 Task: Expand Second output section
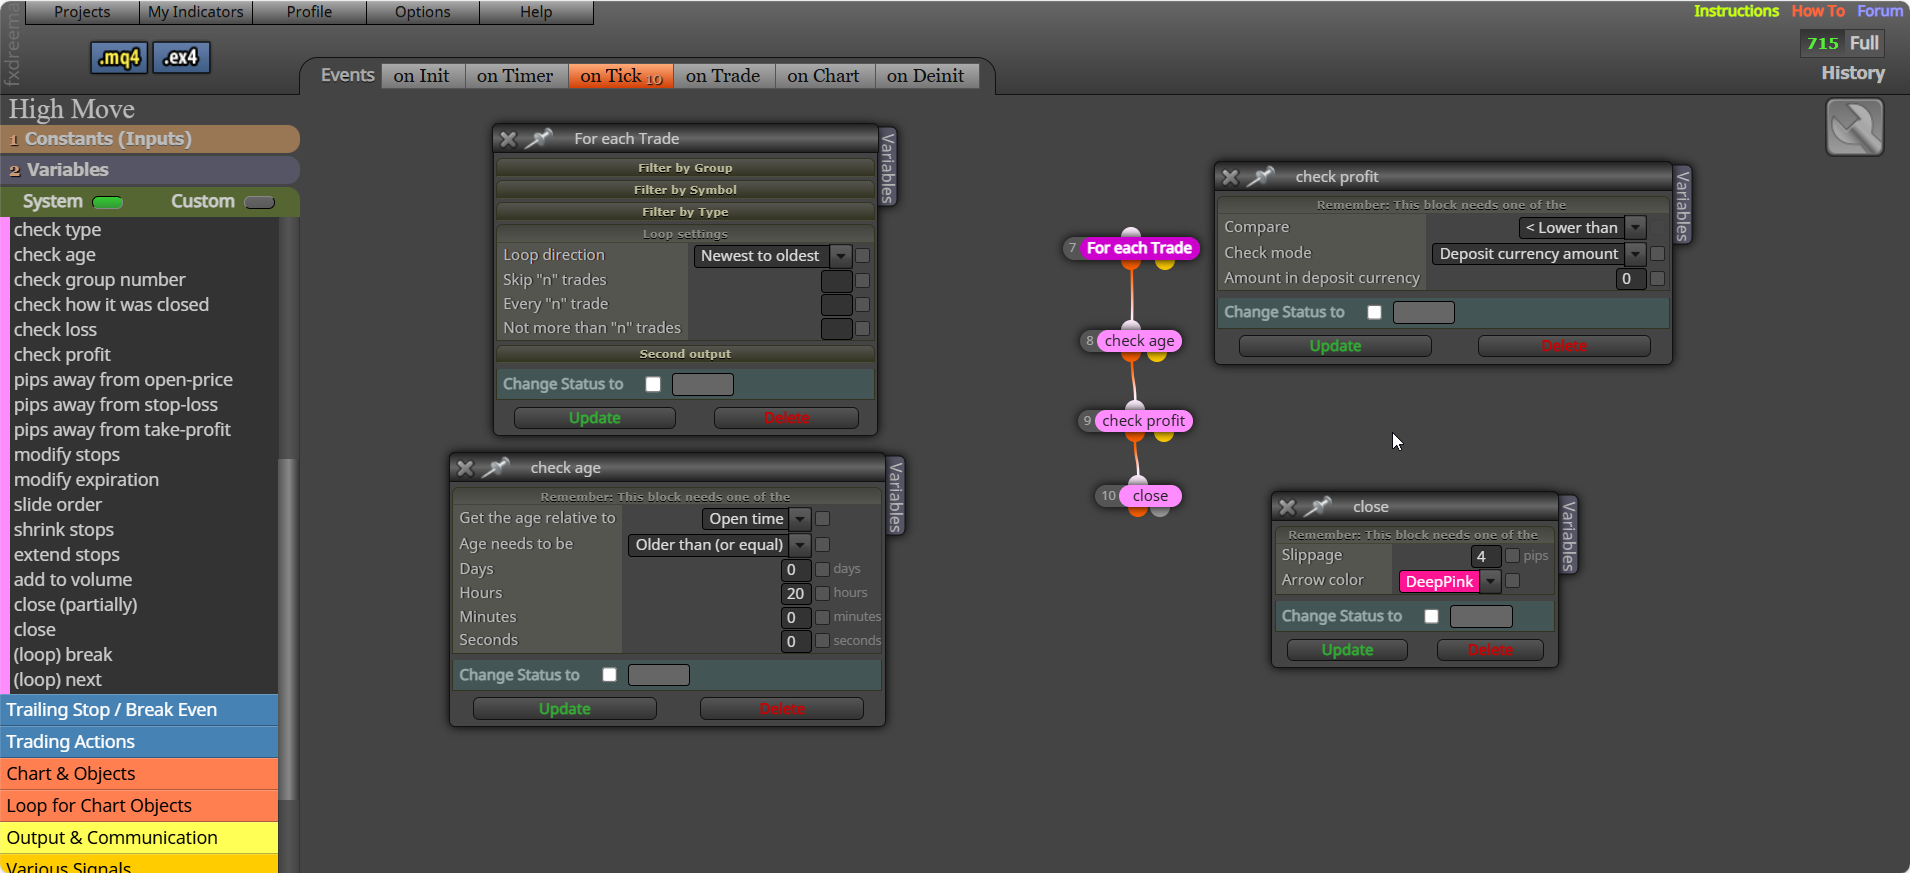pyautogui.click(x=685, y=354)
